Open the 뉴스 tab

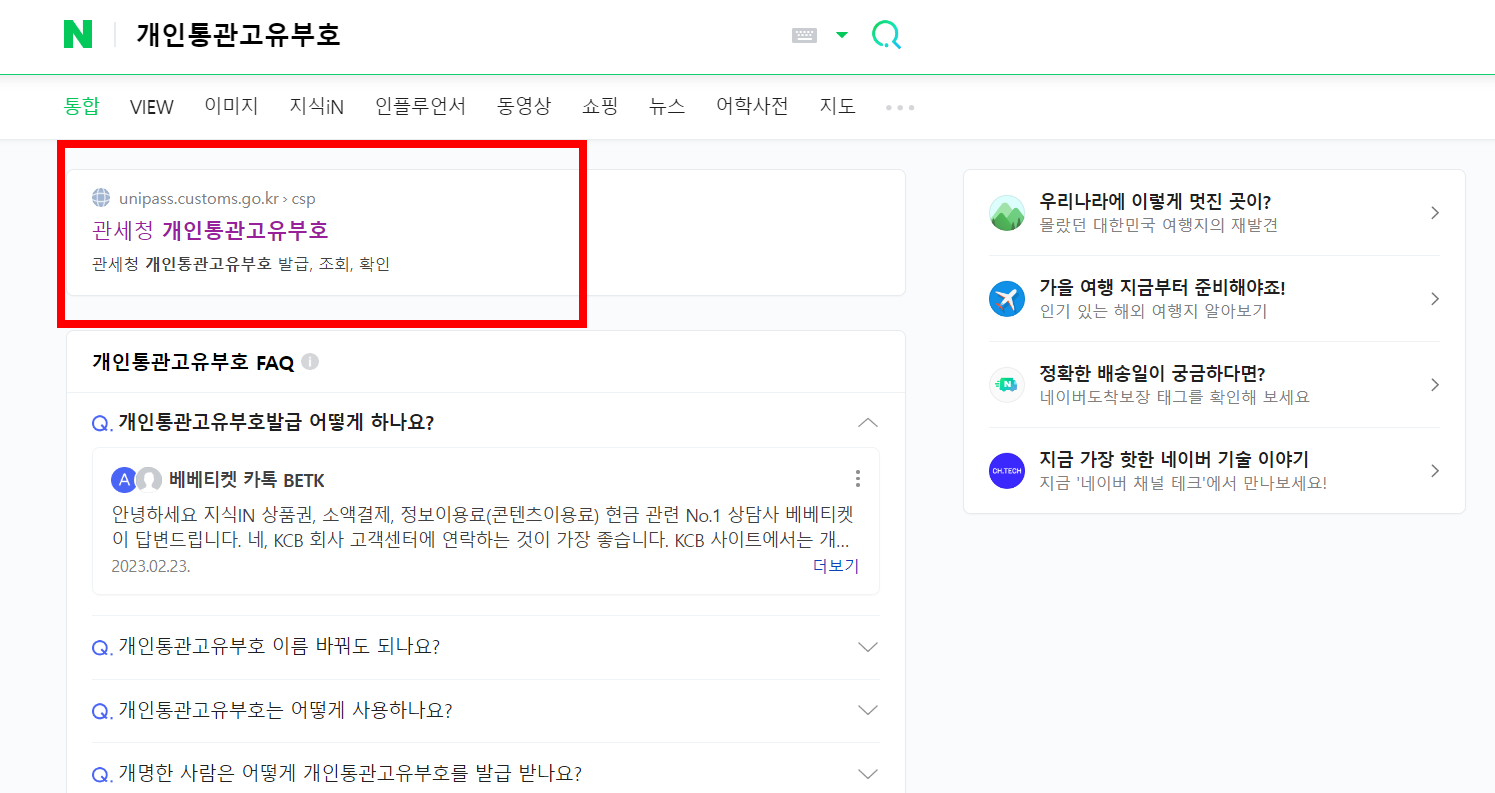tap(667, 106)
